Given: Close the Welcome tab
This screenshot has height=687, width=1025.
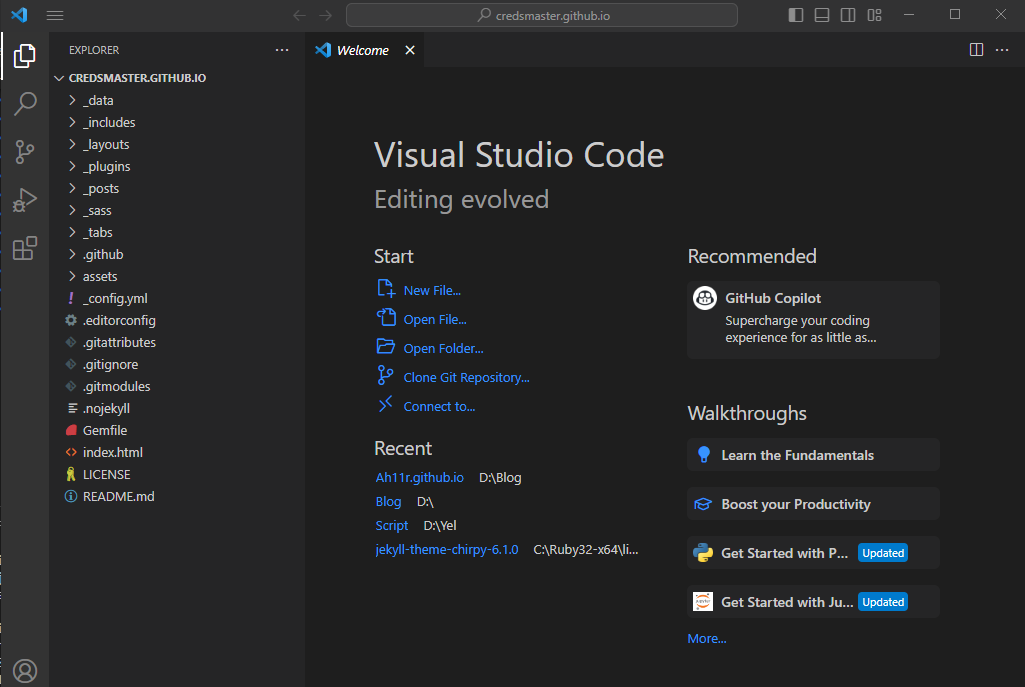Looking at the screenshot, I should 410,50.
